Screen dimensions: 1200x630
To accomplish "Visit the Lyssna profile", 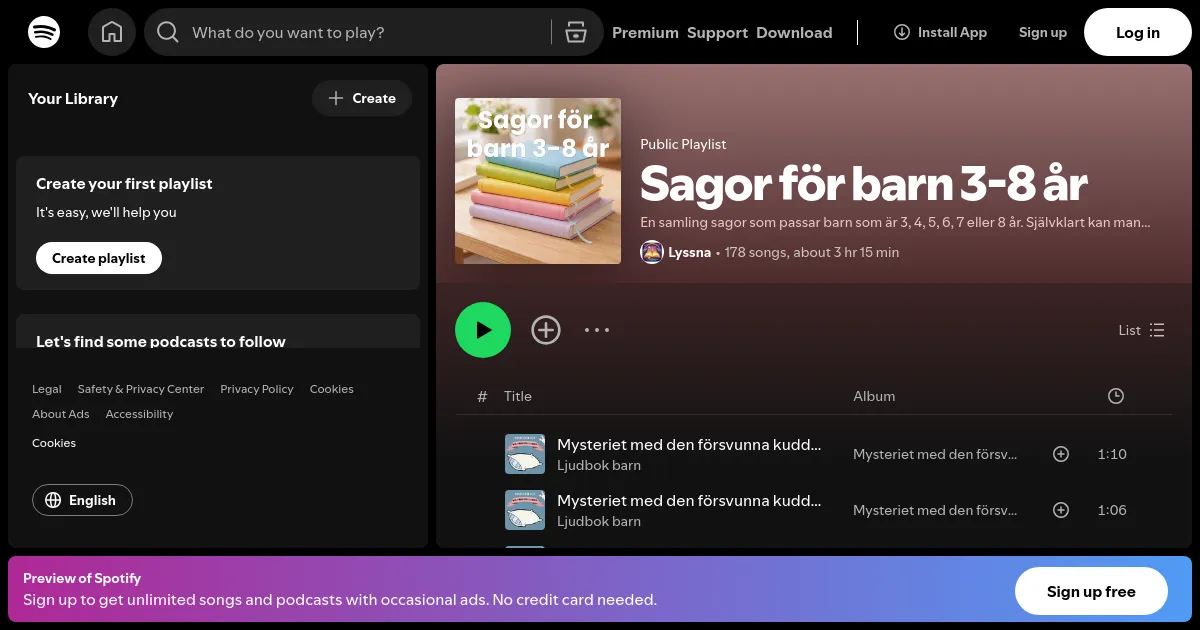I will click(689, 252).
